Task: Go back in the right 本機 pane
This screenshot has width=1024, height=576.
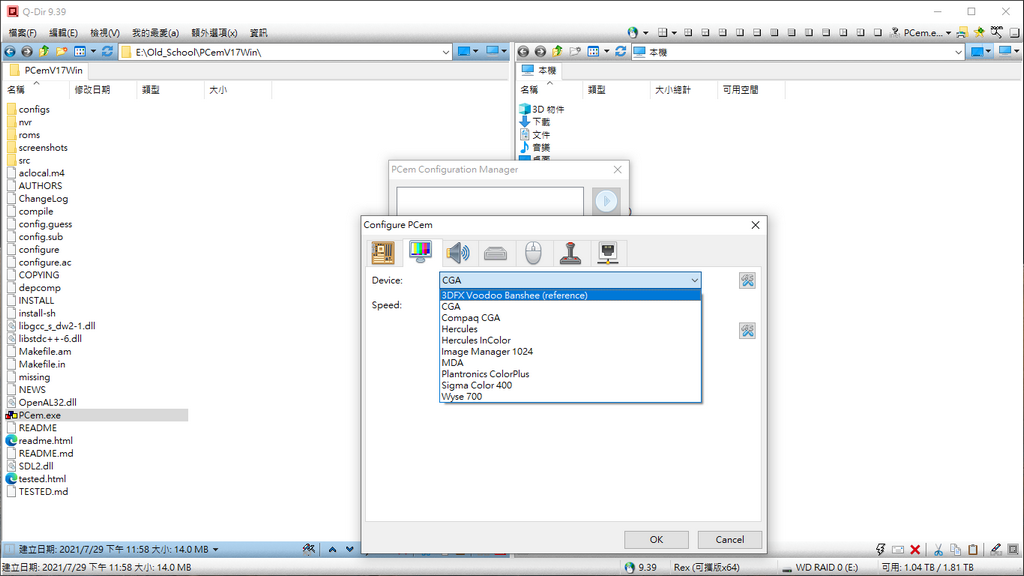Action: pyautogui.click(x=523, y=52)
